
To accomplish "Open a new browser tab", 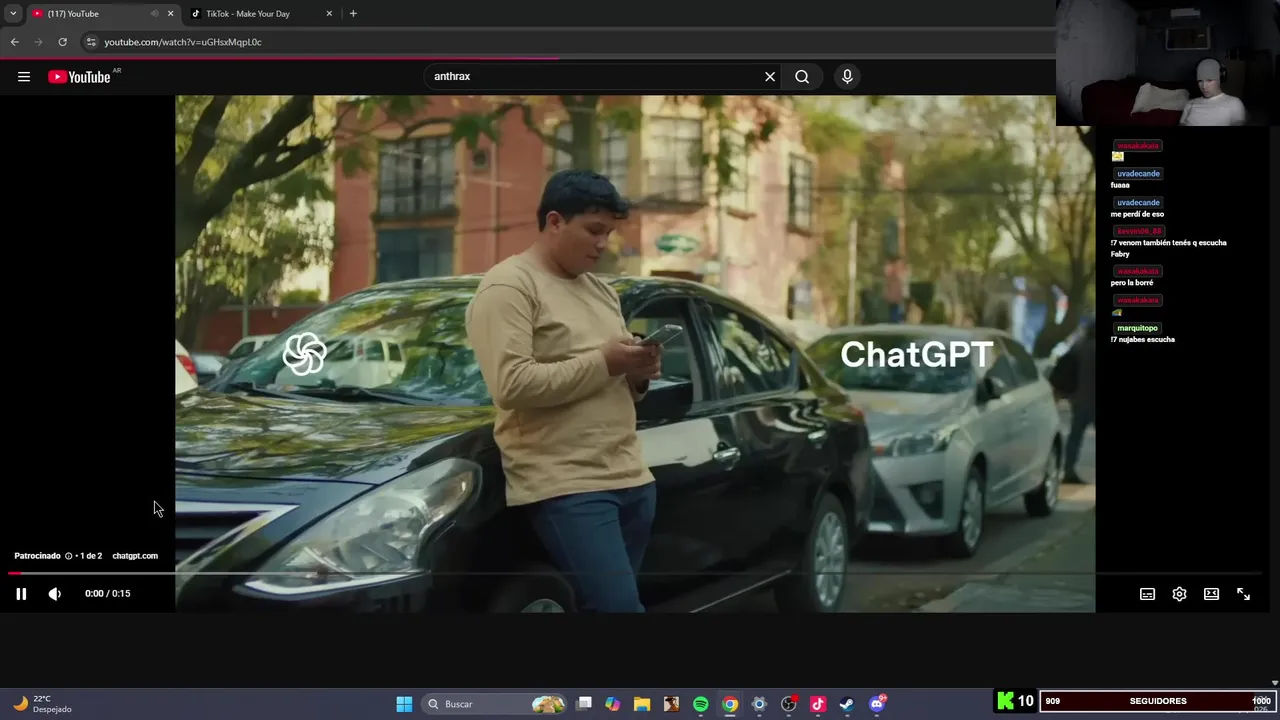I will click(x=353, y=14).
